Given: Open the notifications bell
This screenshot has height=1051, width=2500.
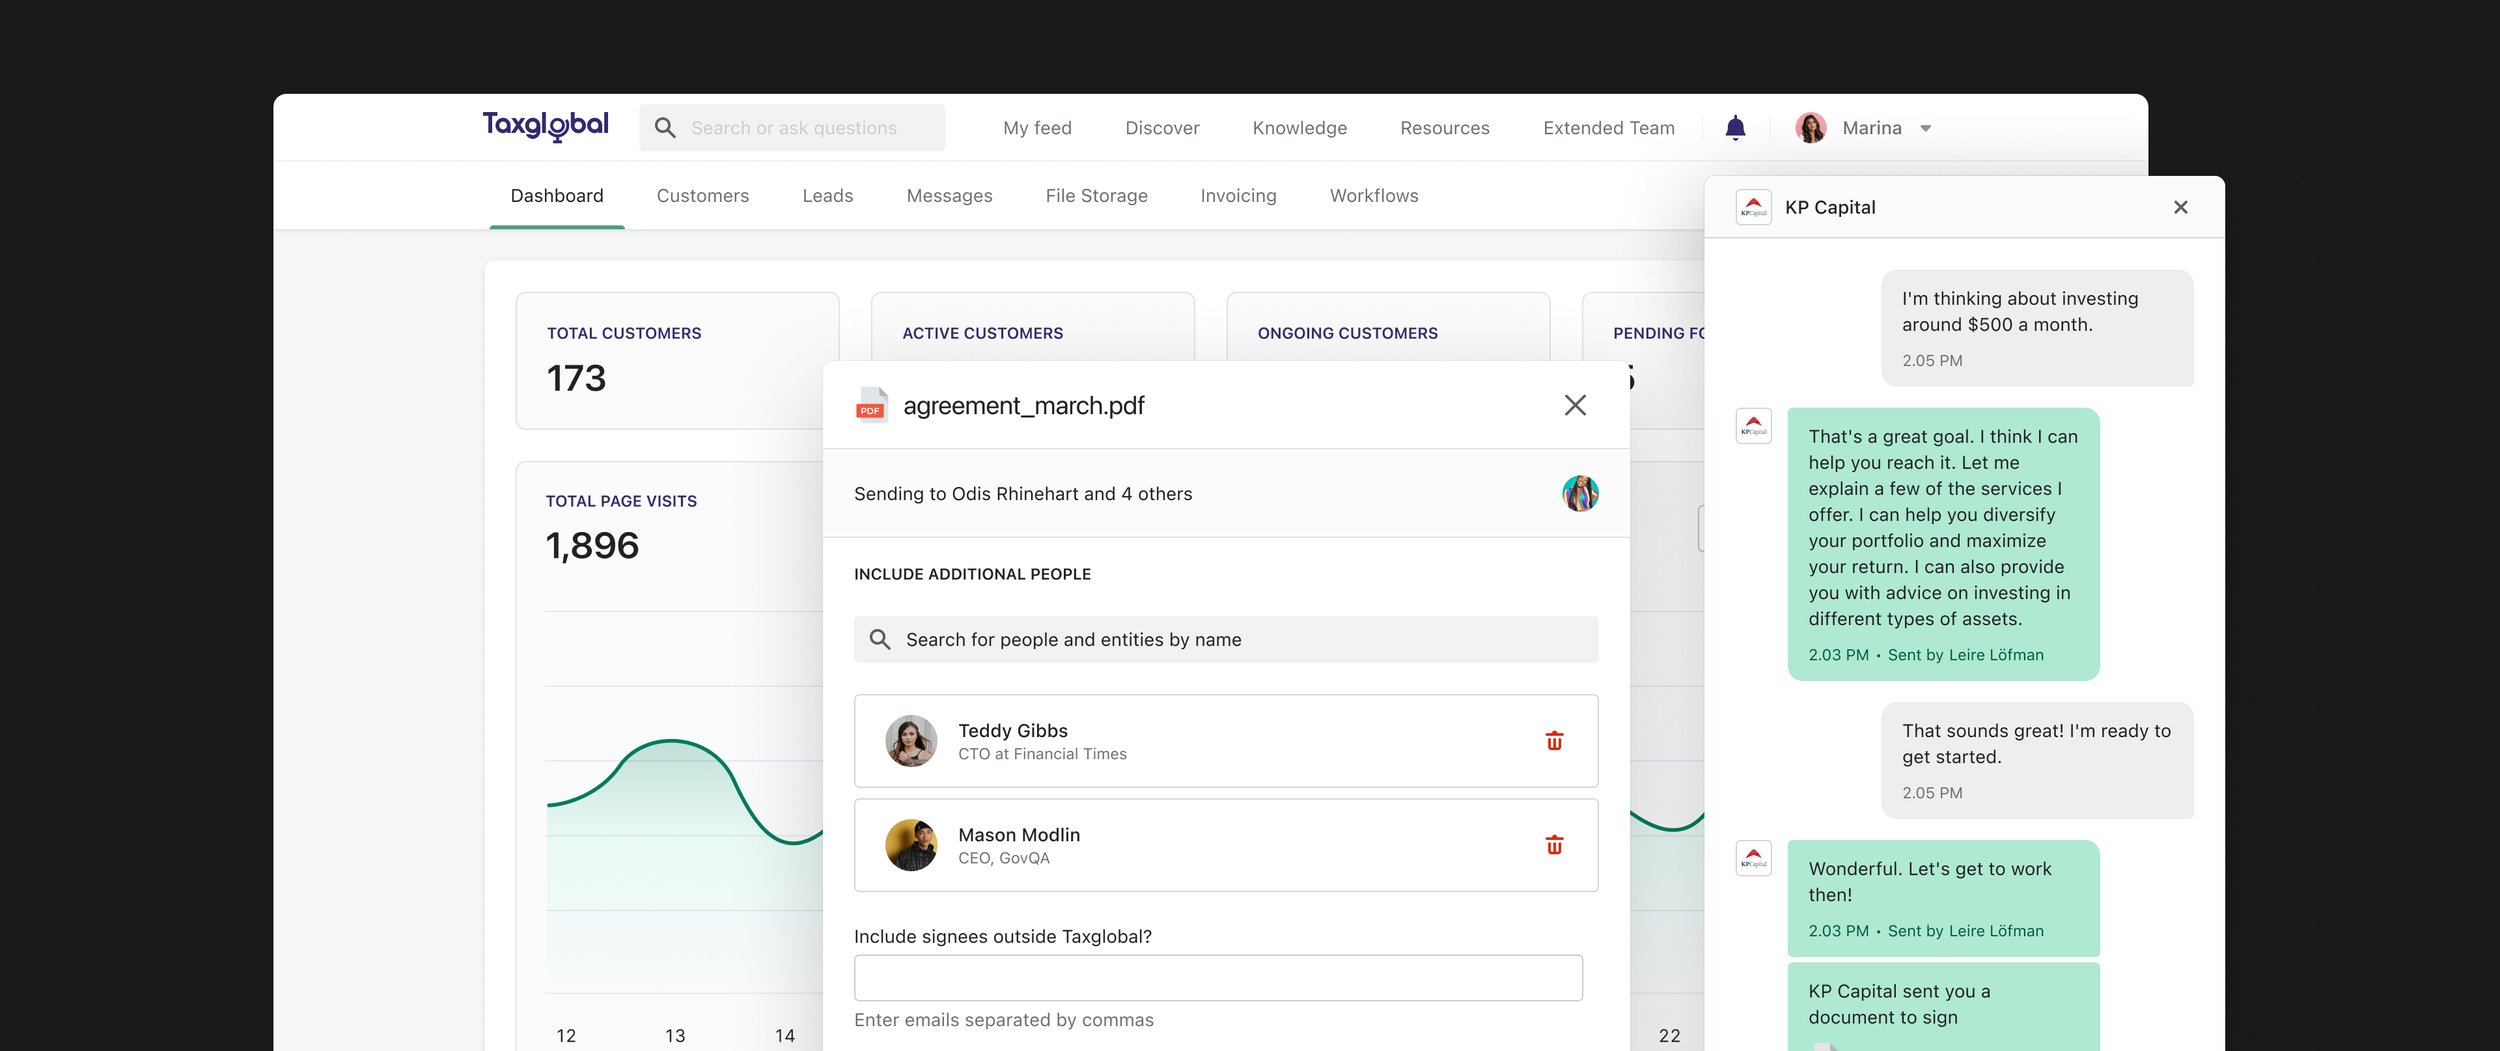Looking at the screenshot, I should 1735,128.
